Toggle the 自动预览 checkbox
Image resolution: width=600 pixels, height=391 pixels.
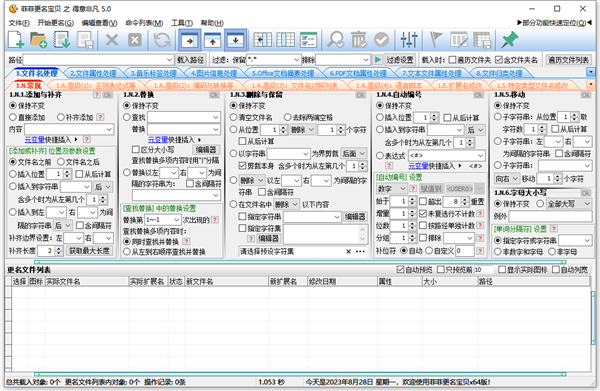pos(400,270)
